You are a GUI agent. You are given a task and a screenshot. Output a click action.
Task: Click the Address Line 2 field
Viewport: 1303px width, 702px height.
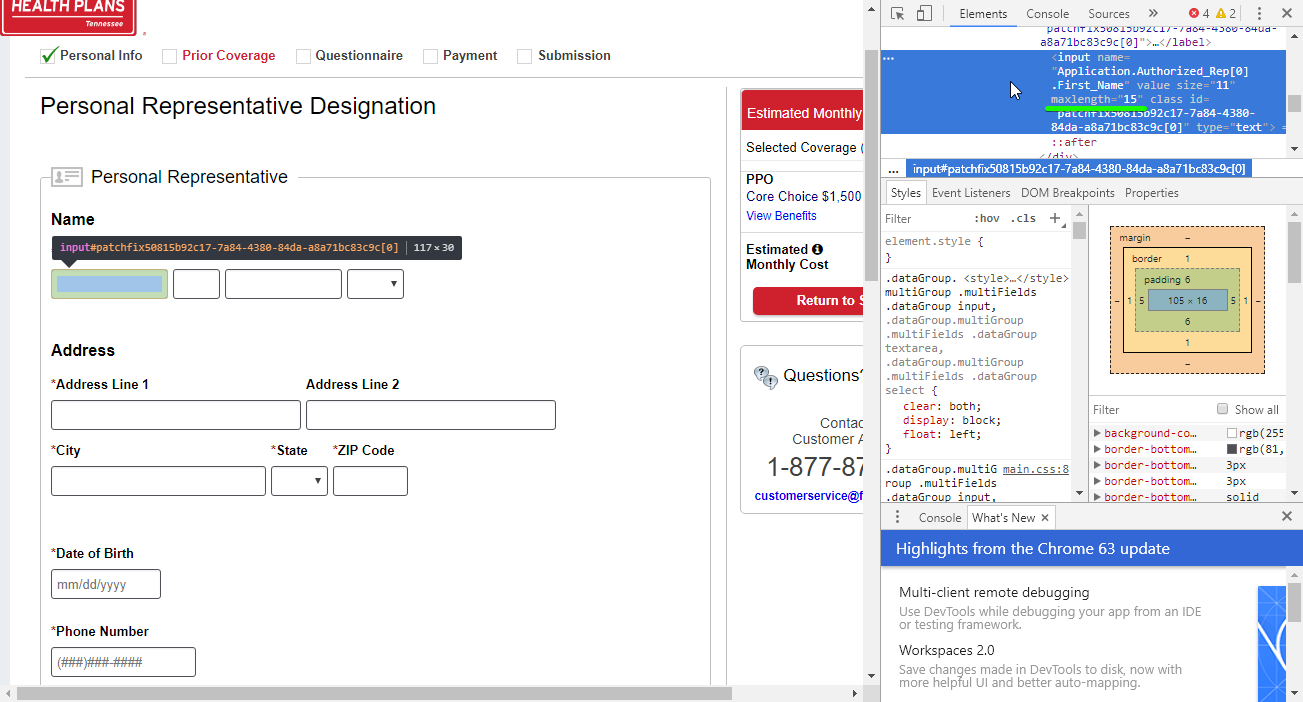point(431,415)
